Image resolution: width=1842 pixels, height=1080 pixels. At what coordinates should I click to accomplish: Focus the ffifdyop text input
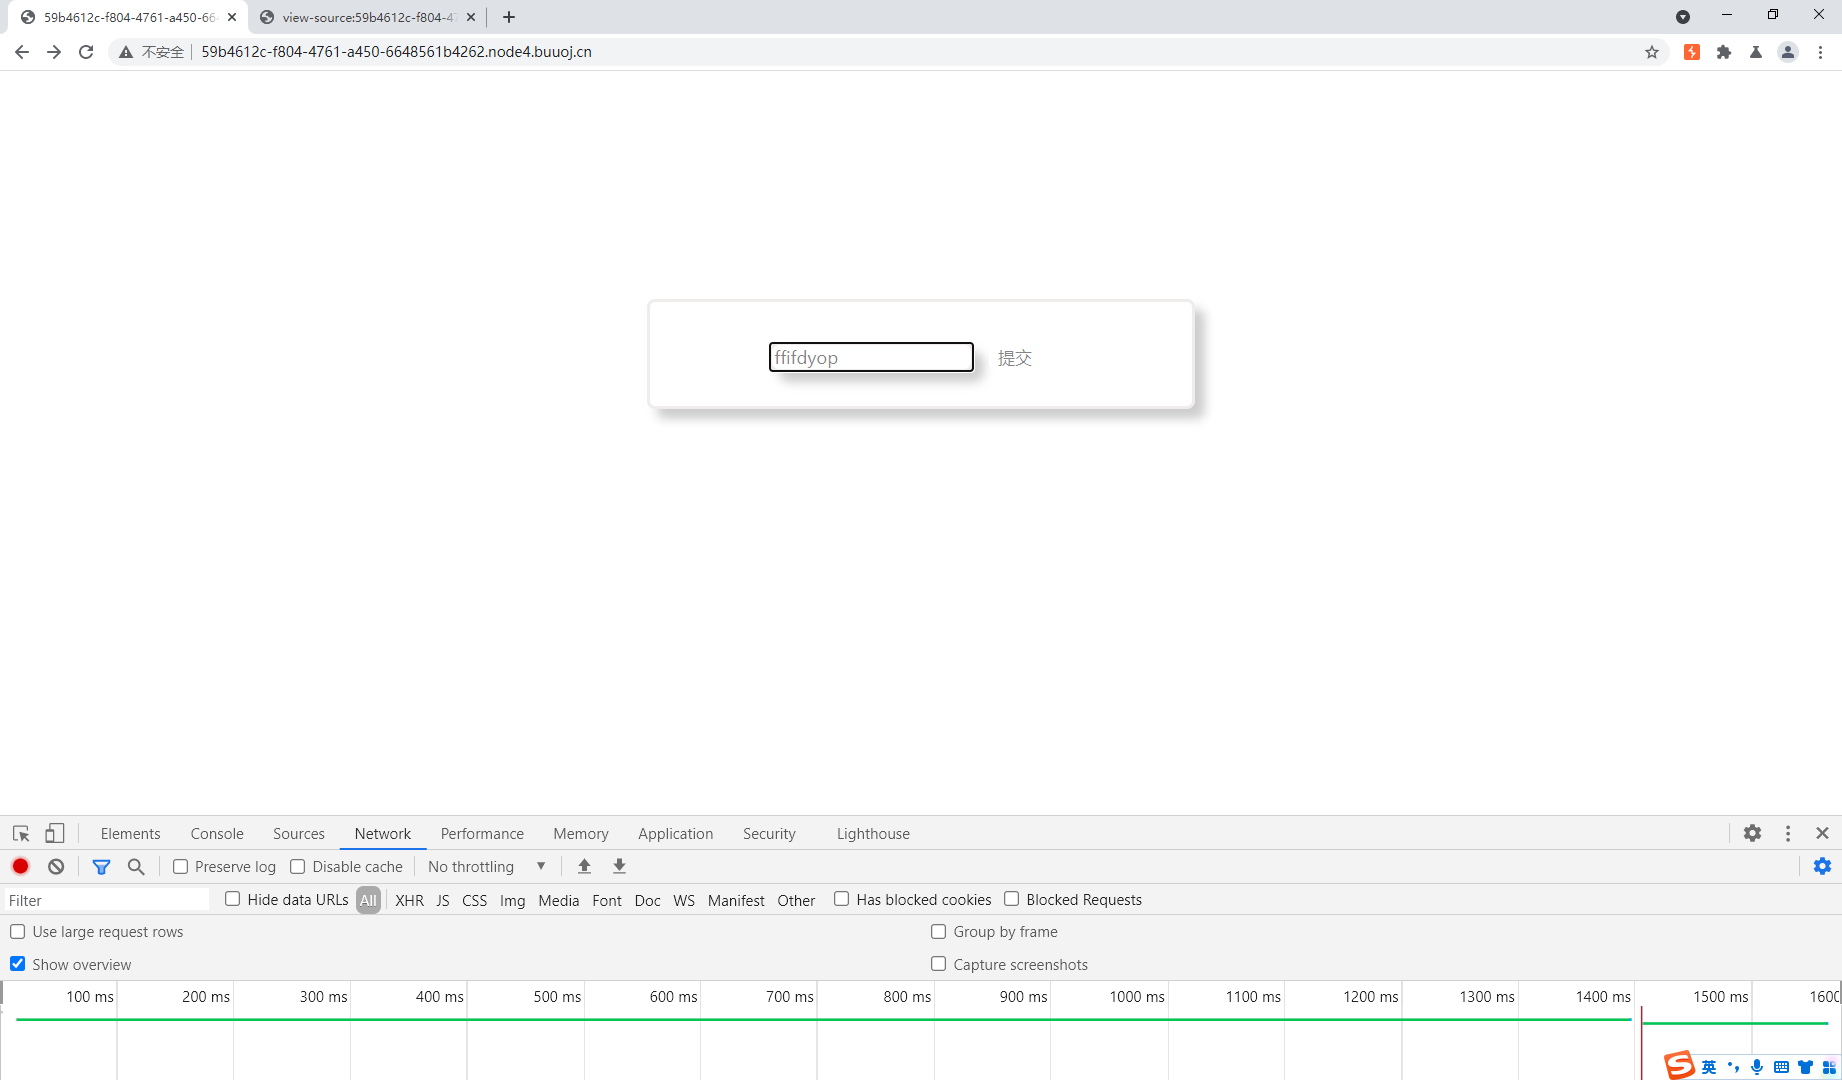(x=871, y=357)
